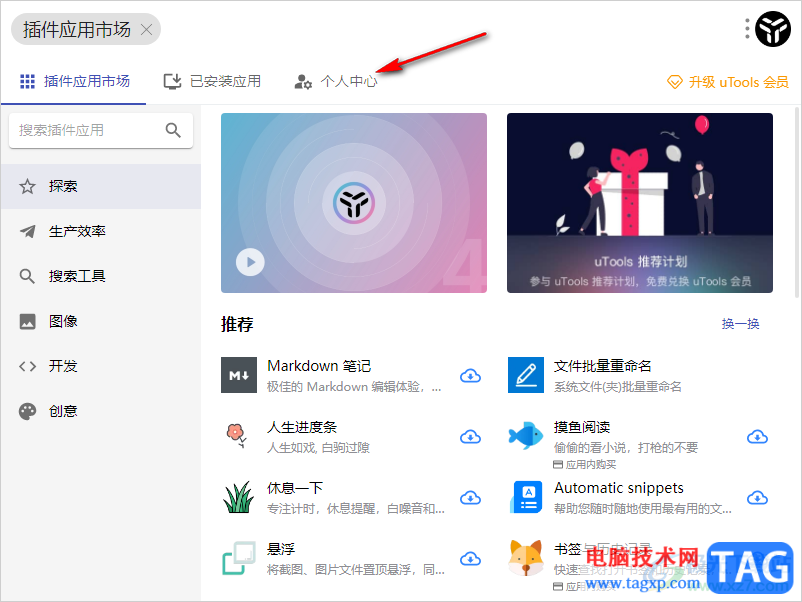Open 文件批量重命名 plugin icon
This screenshot has width=802, height=602.
coord(526,375)
